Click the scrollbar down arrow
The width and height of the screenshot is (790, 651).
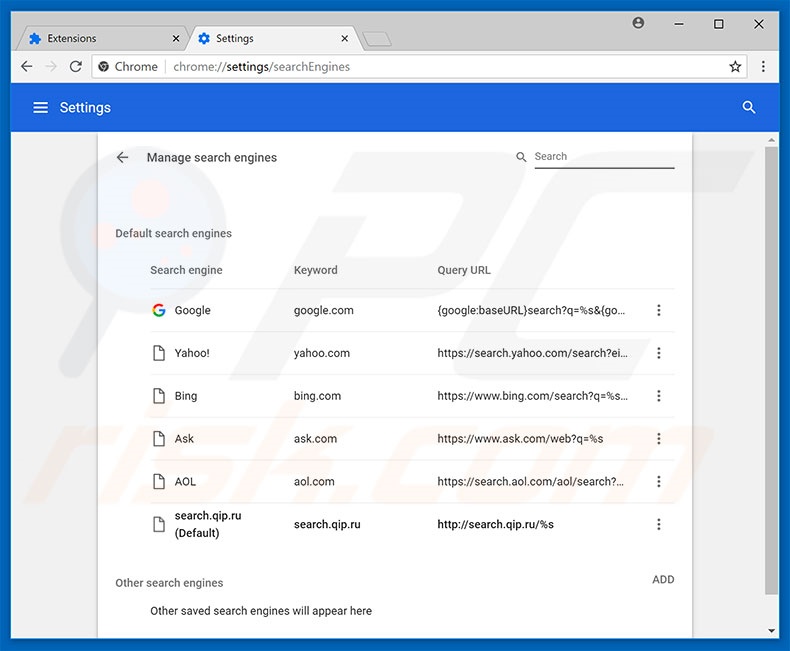click(x=771, y=630)
